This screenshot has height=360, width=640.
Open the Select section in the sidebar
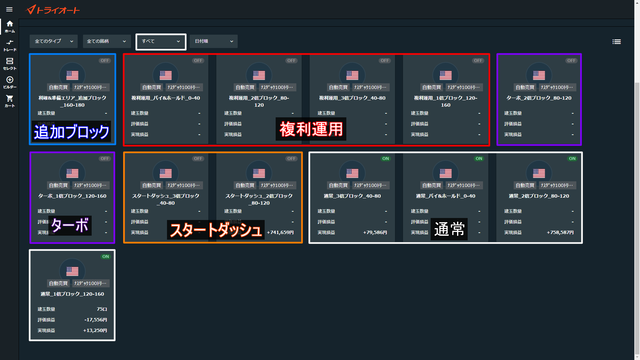[9, 64]
